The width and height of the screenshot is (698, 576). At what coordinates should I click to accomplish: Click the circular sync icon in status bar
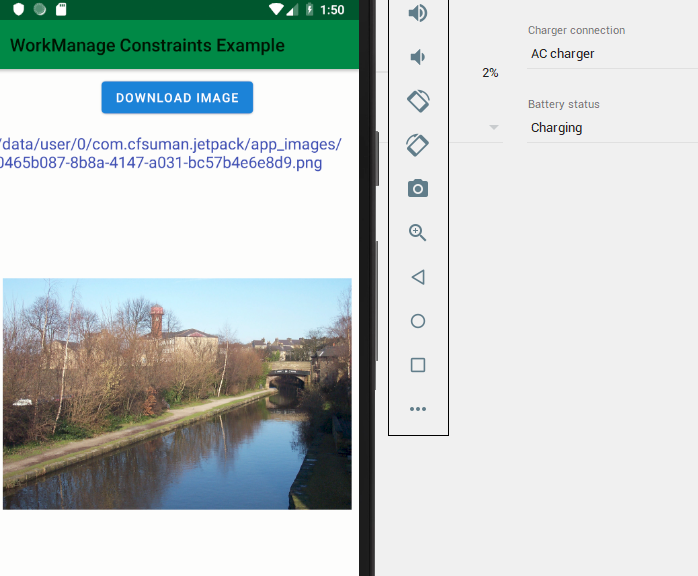pos(40,9)
